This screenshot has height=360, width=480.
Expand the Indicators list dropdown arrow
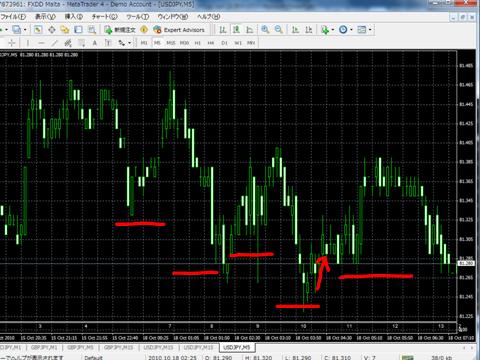[333, 30]
